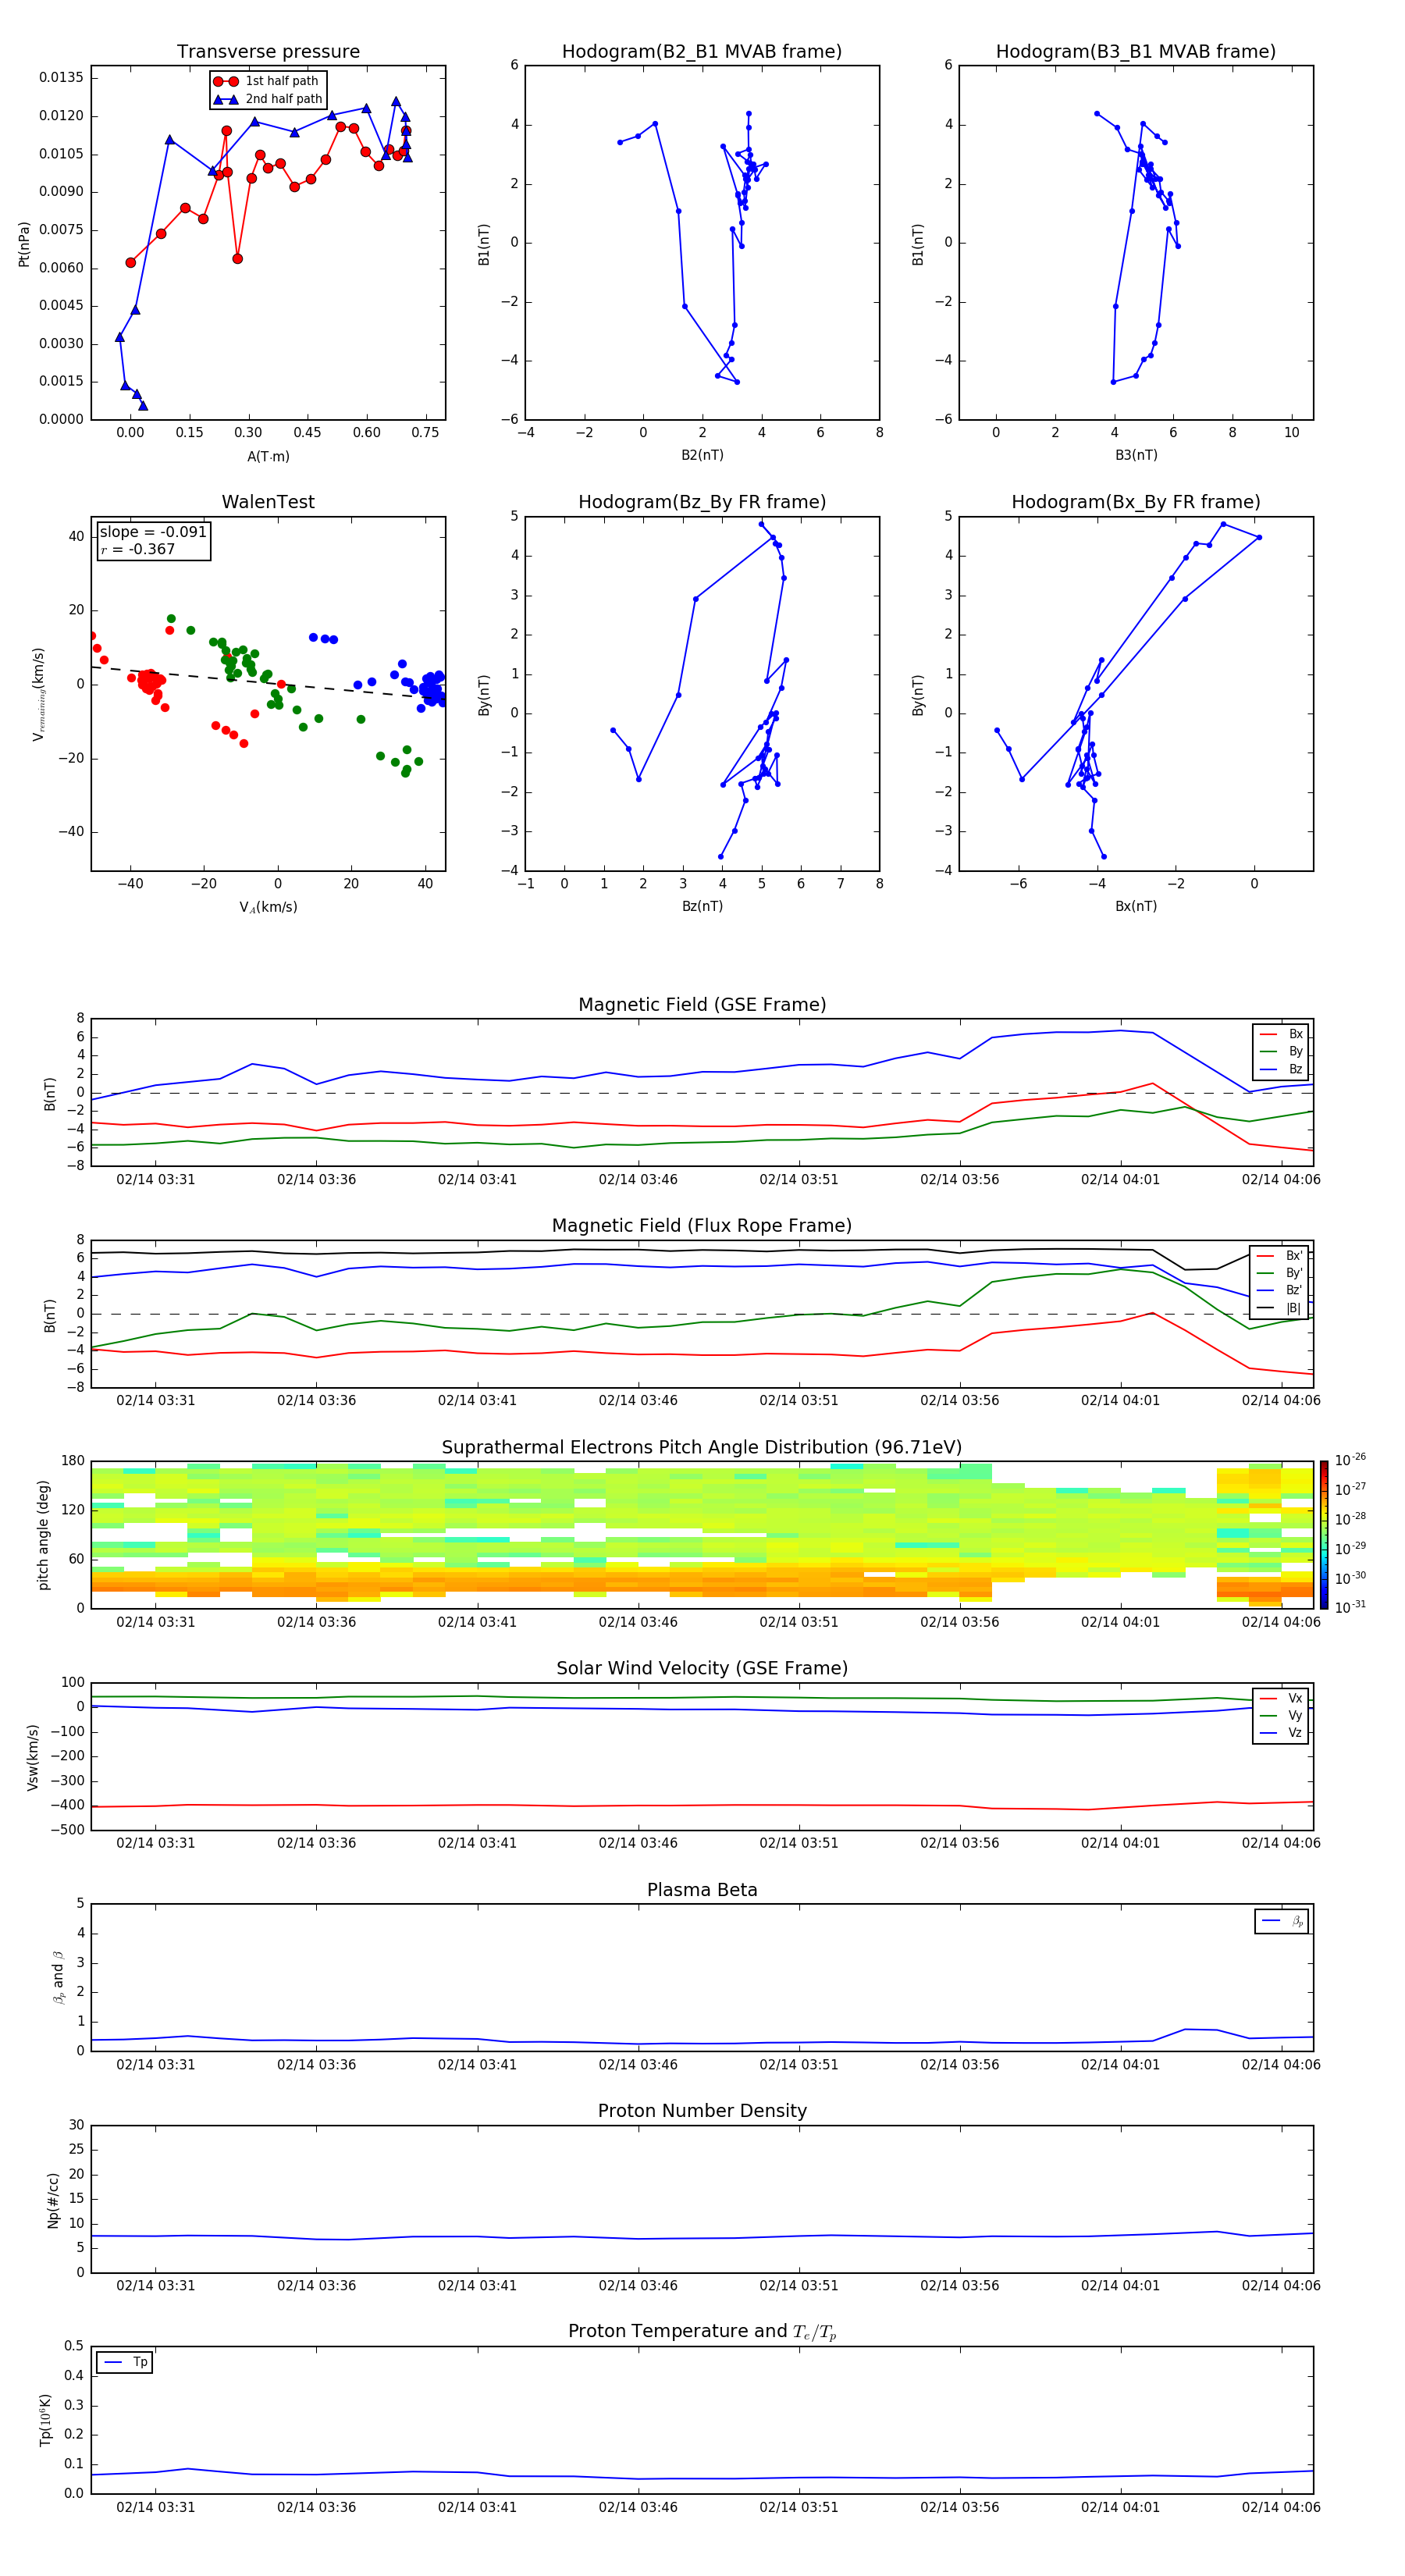Click 'Hodogram(Bx_By FR frame)' title
This screenshot has width=1405, height=2576.
pyautogui.click(x=1136, y=502)
